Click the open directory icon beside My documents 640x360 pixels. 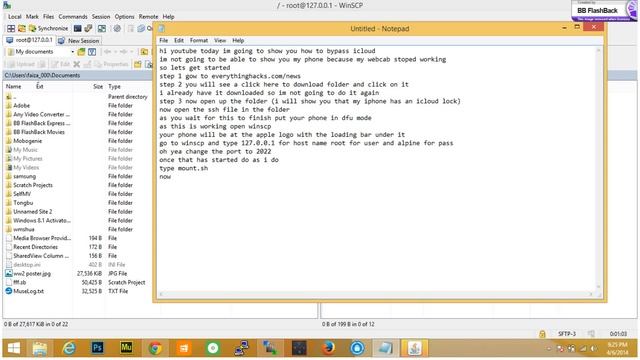point(81,52)
